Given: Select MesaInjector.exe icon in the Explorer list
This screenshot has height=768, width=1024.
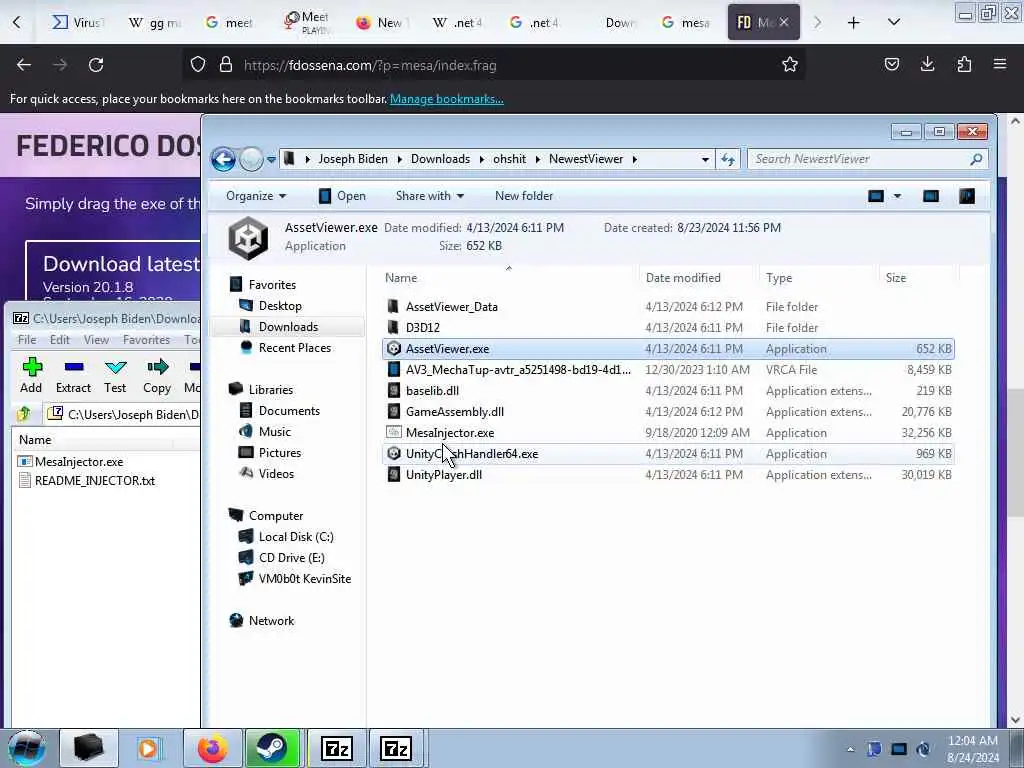Looking at the screenshot, I should 394,432.
